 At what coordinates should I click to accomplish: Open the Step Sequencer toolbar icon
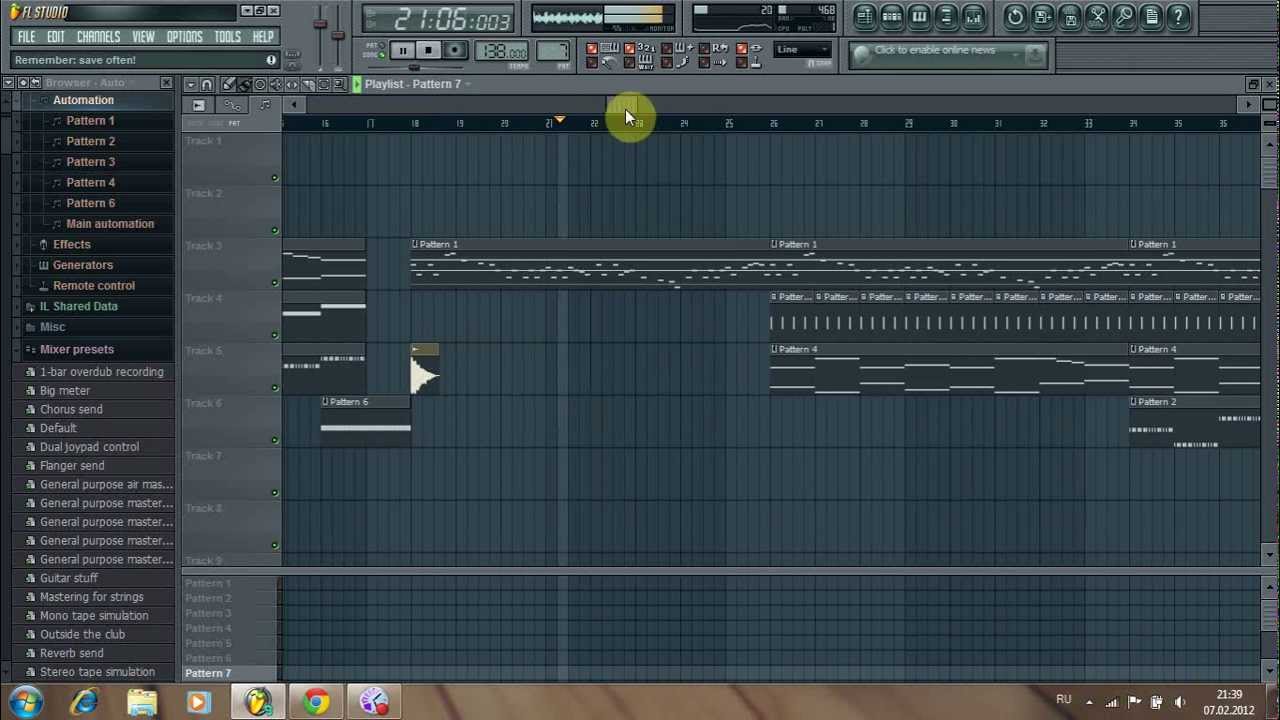tap(892, 16)
